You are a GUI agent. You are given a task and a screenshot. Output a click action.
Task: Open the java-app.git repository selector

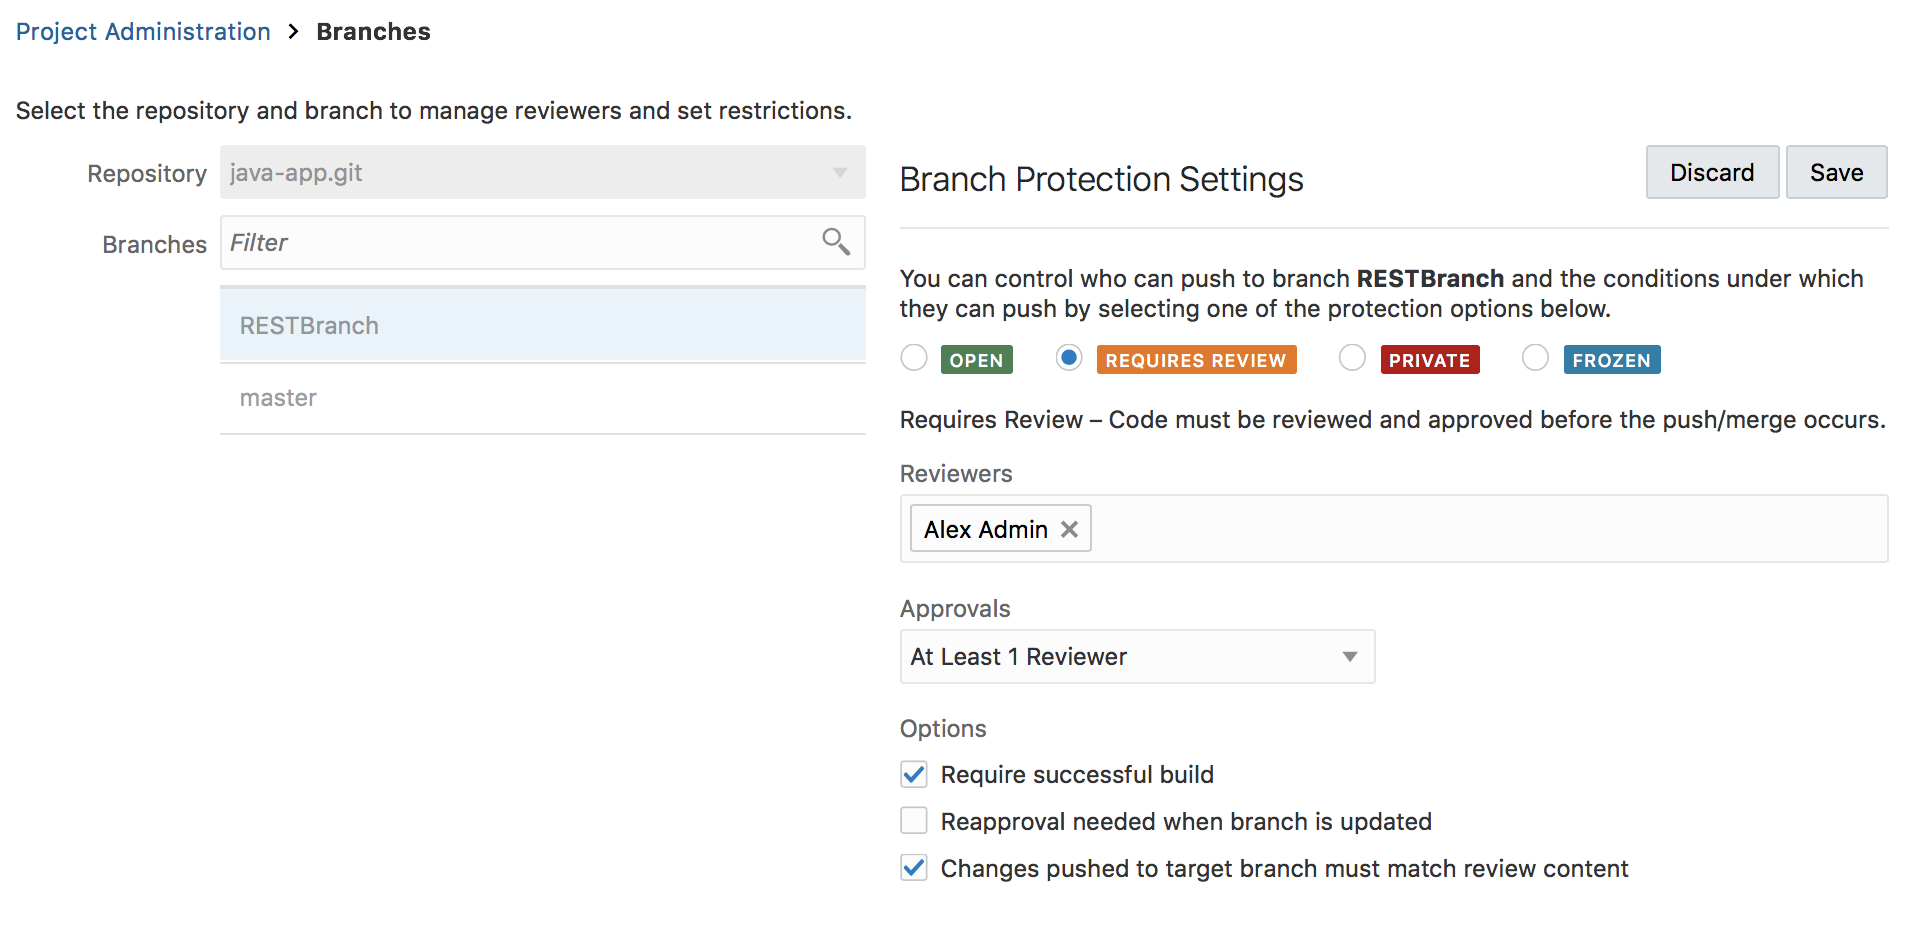540,172
